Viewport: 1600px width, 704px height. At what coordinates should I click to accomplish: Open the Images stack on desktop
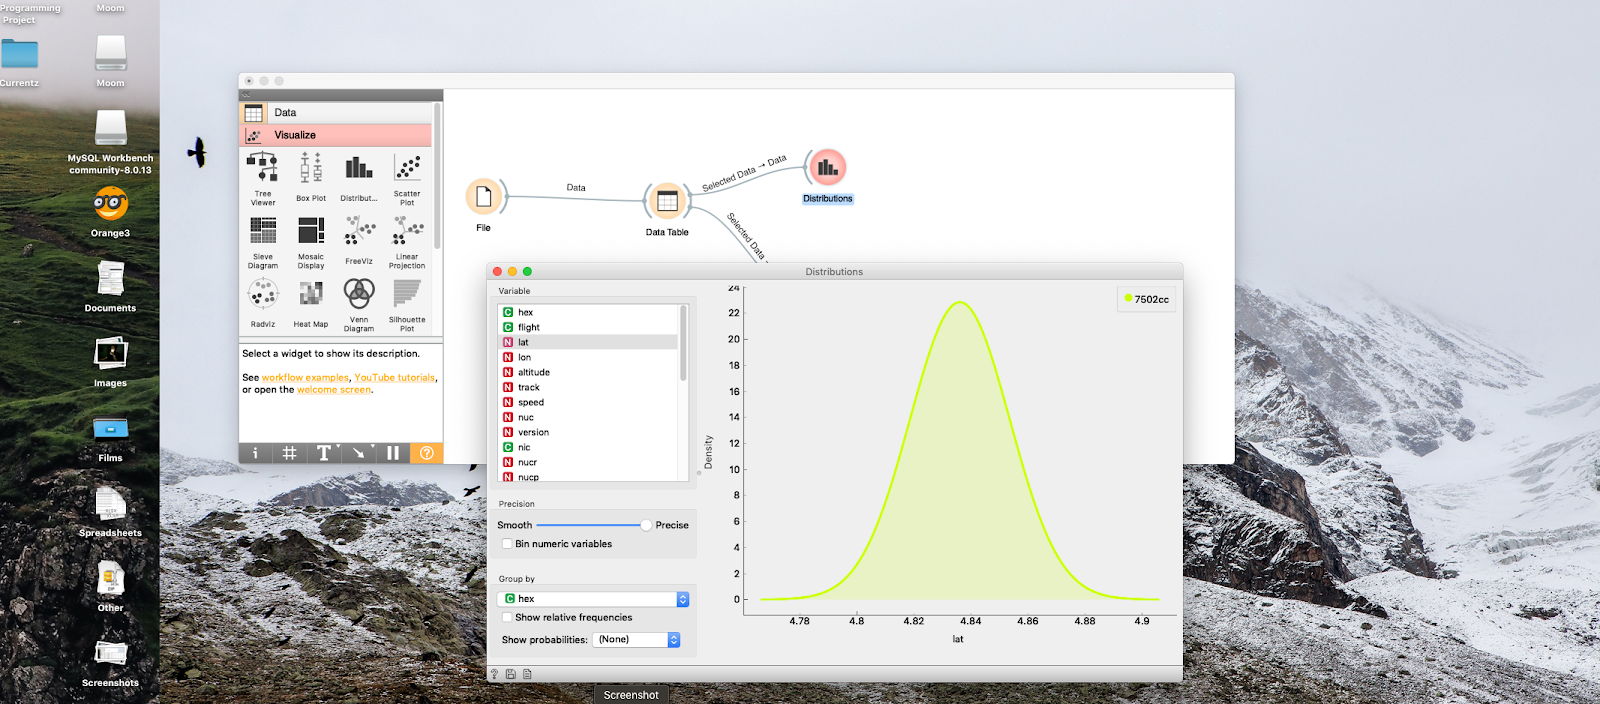pyautogui.click(x=110, y=354)
